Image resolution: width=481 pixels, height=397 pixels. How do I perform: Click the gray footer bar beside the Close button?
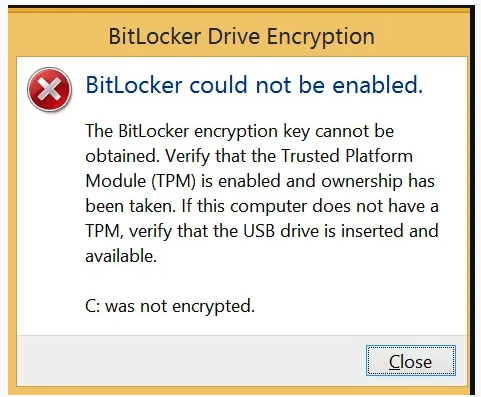(190, 361)
